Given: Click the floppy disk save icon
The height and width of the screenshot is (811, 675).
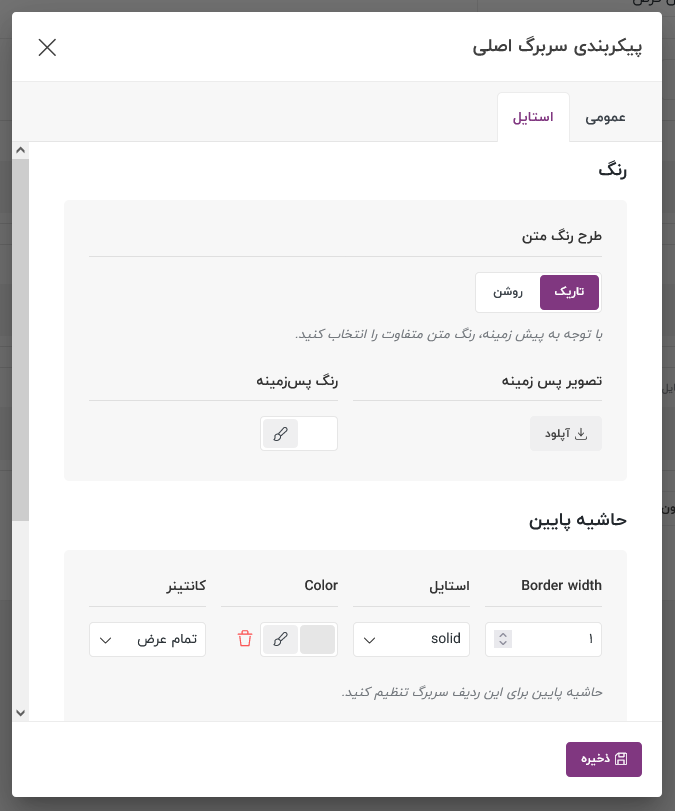Looking at the screenshot, I should click(621, 759).
